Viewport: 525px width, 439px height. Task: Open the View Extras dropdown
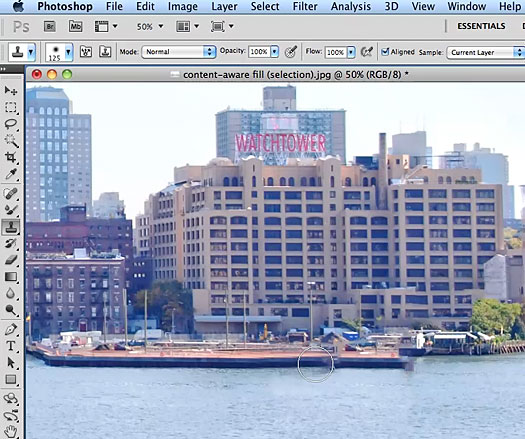106,26
